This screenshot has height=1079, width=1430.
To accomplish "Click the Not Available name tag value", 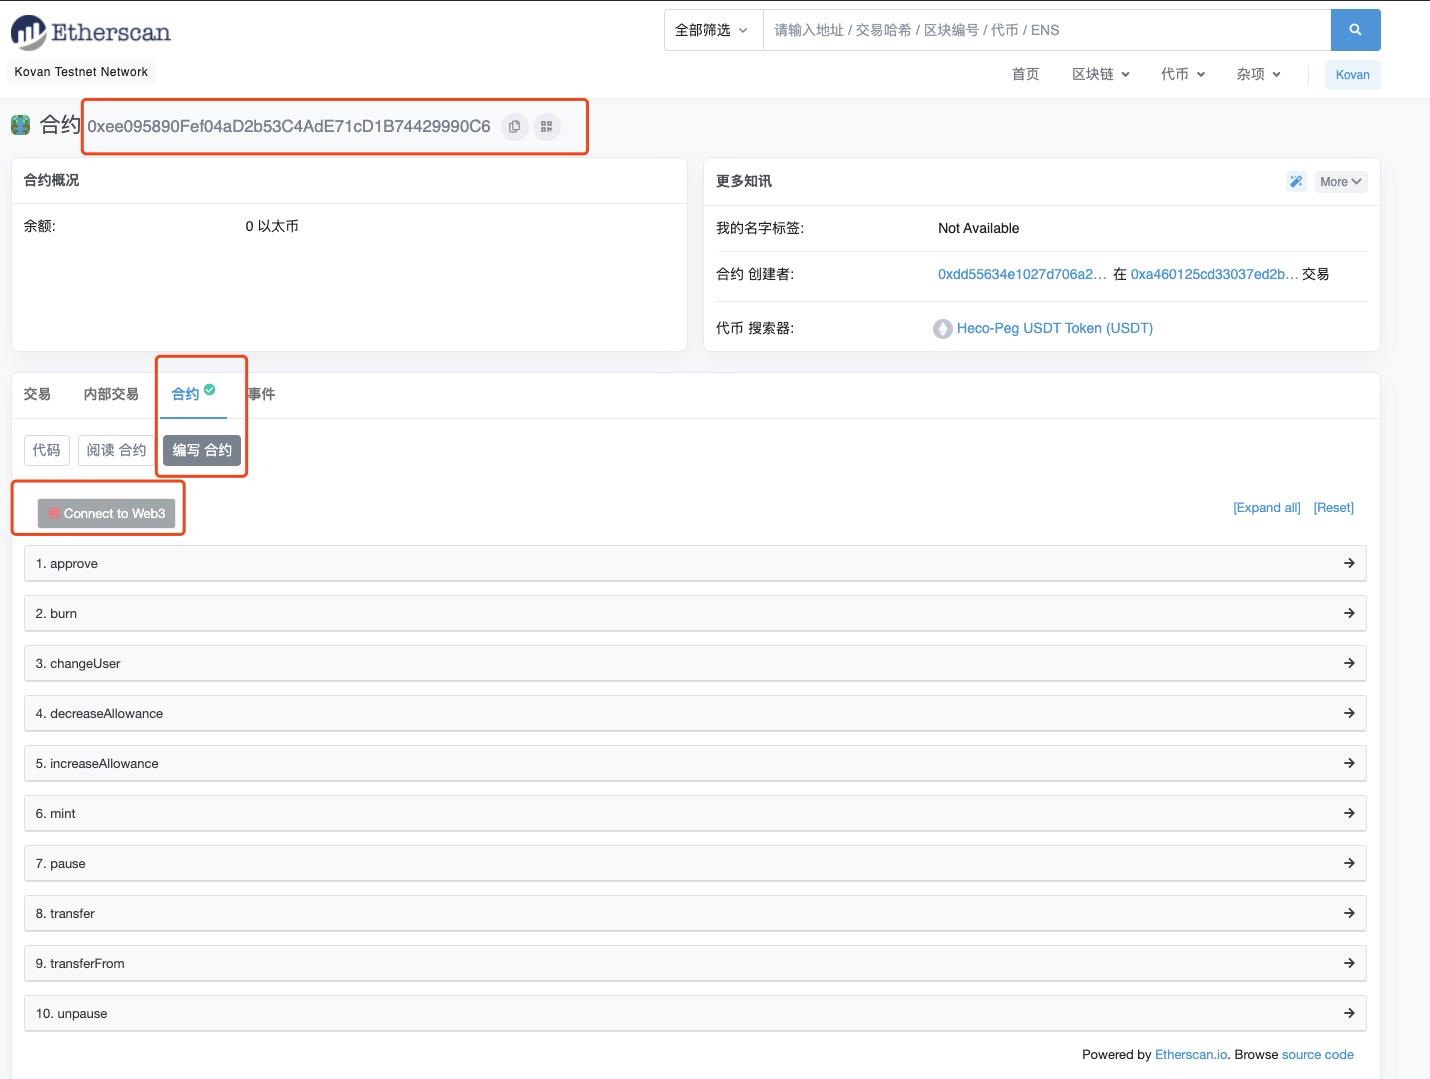I will tap(978, 228).
